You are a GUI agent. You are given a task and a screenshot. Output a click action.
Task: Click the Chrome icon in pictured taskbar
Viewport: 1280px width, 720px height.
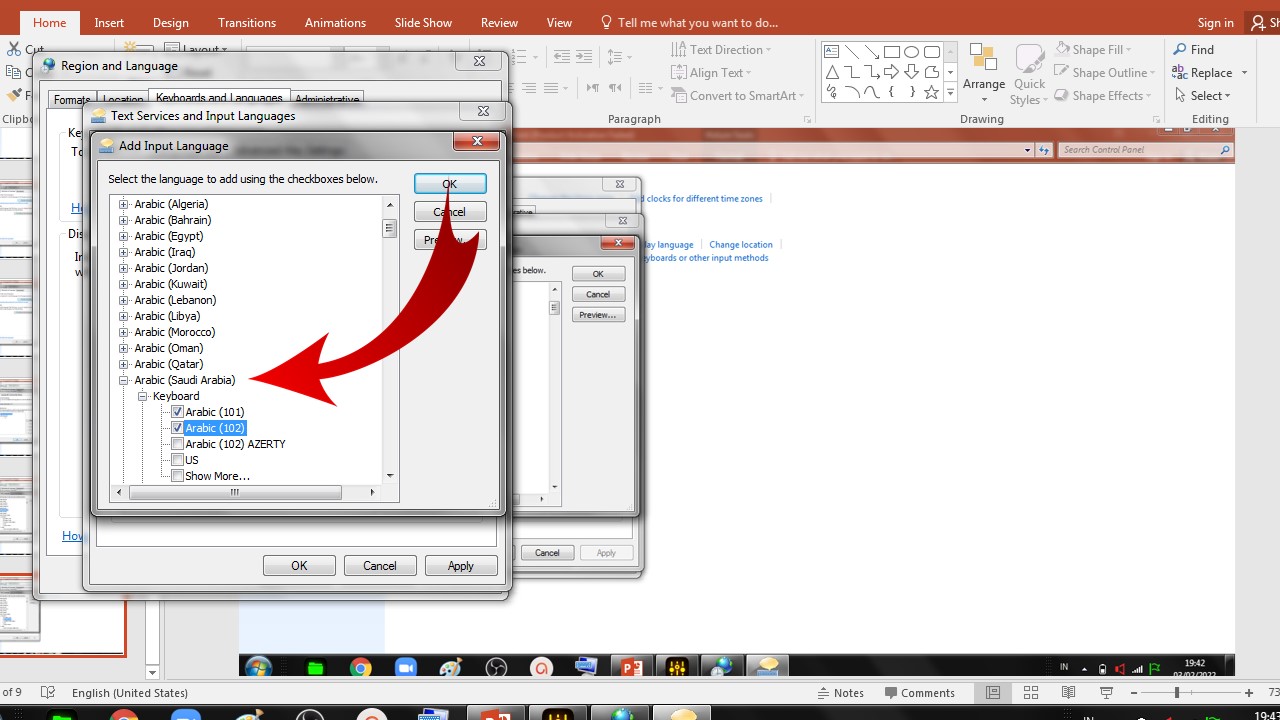click(361, 668)
